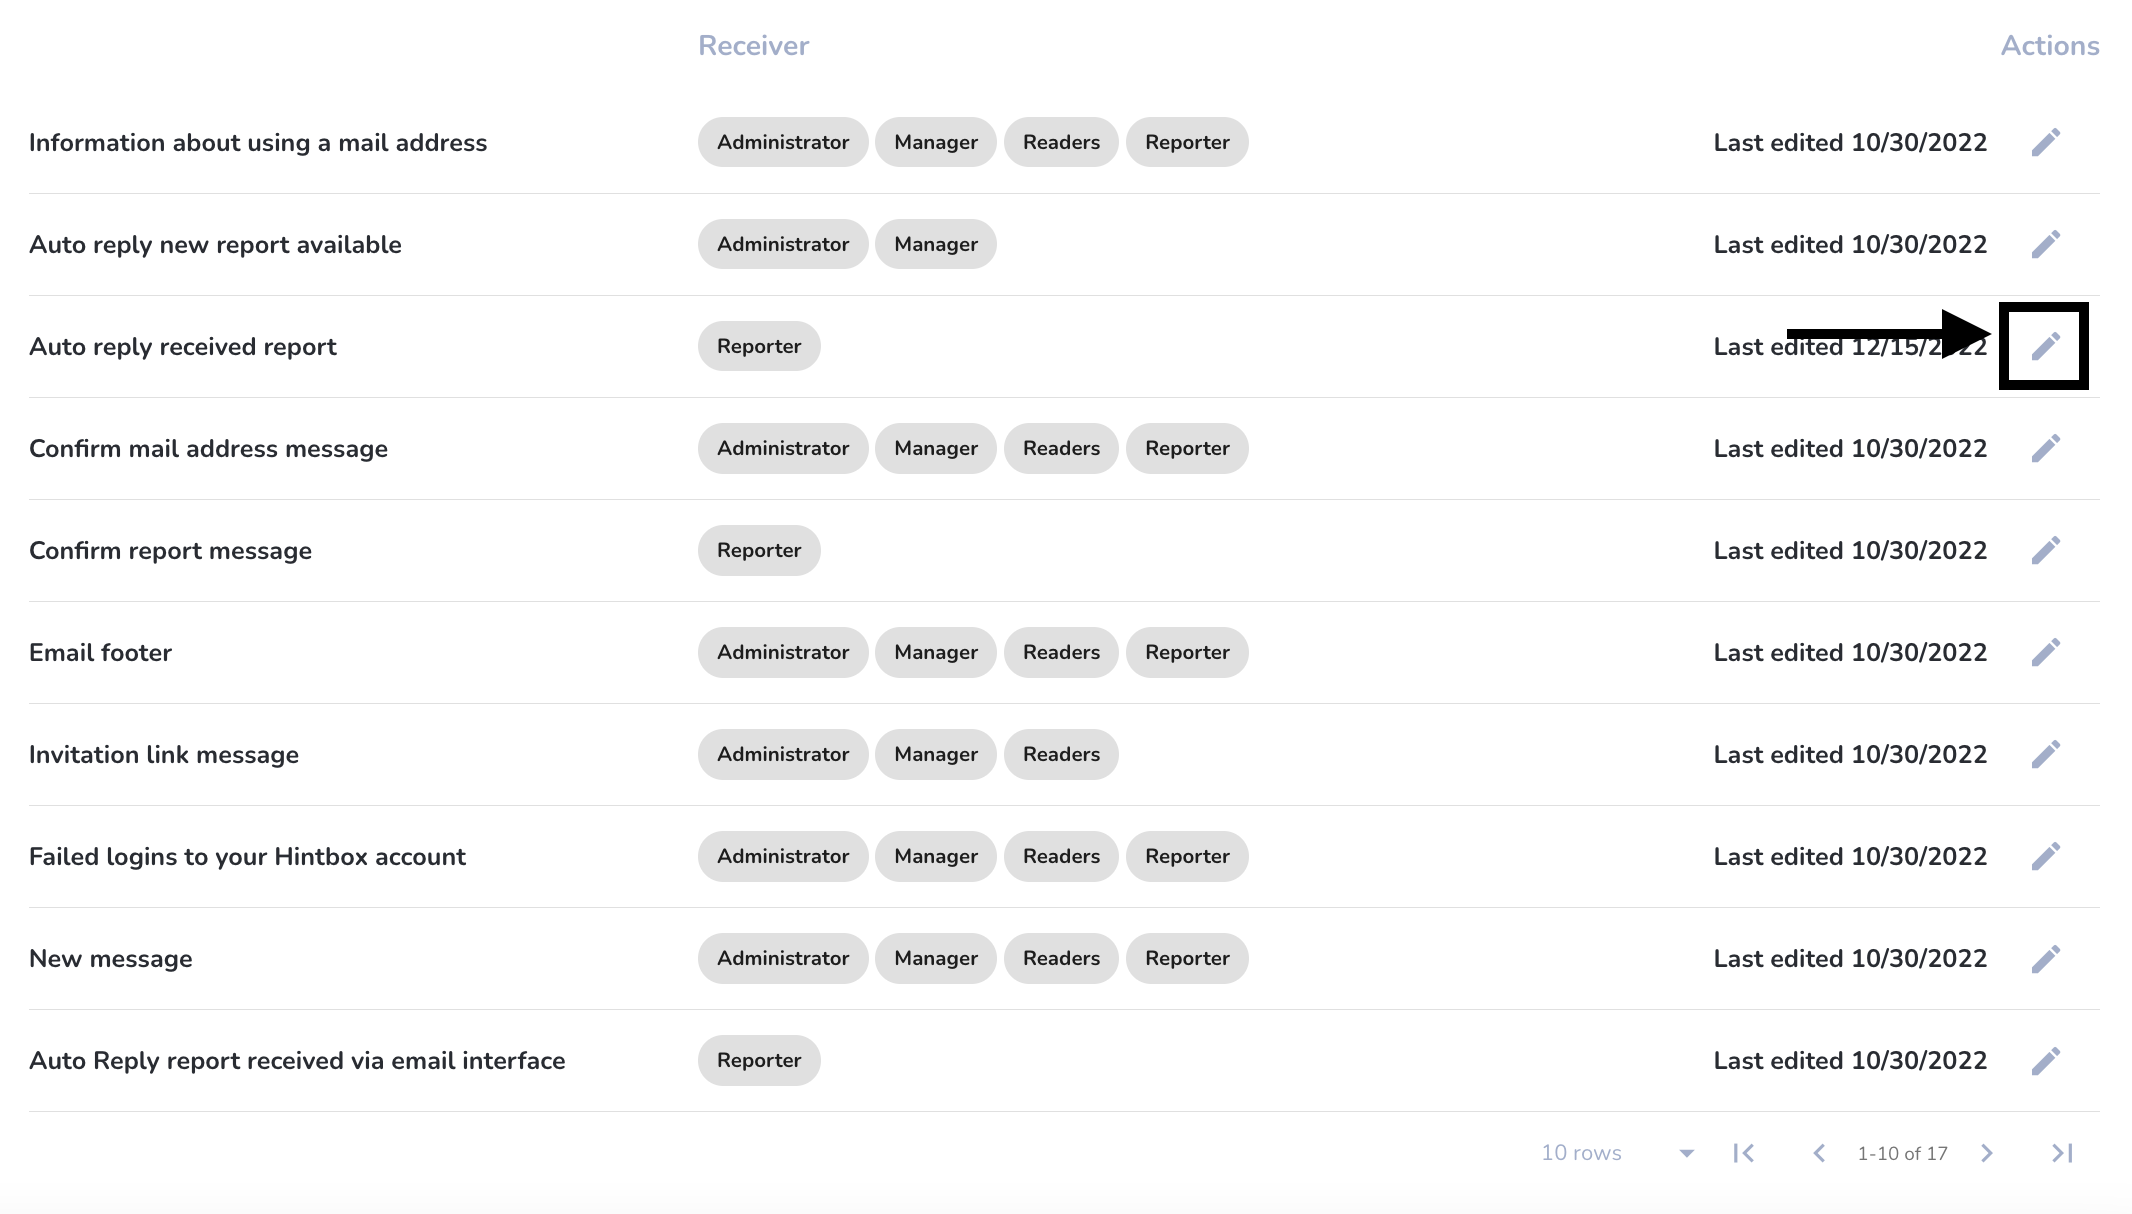Click the '1-10 of 17' pagination text
Viewport: 2132px width, 1214px height.
[x=1902, y=1153]
